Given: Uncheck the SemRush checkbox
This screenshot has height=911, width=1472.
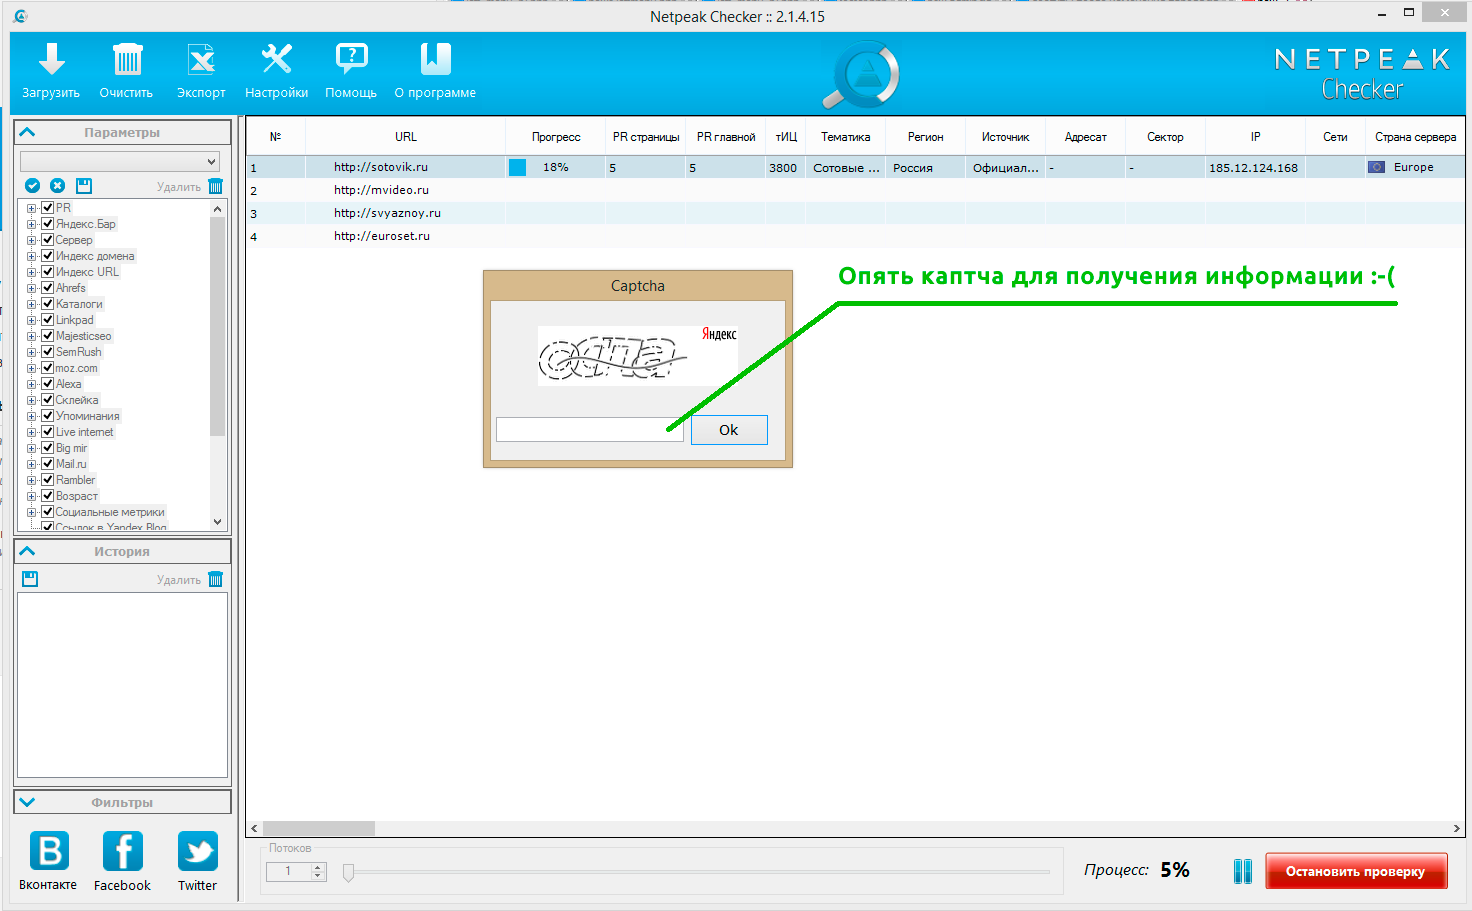Looking at the screenshot, I should (x=47, y=352).
